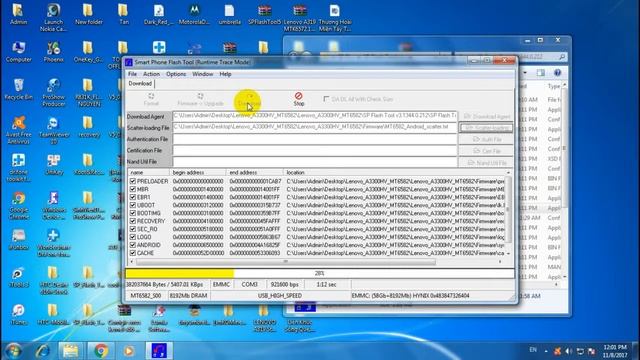Click the help icon in the Explorer window
The height and width of the screenshot is (360, 640).
tap(558, 73)
